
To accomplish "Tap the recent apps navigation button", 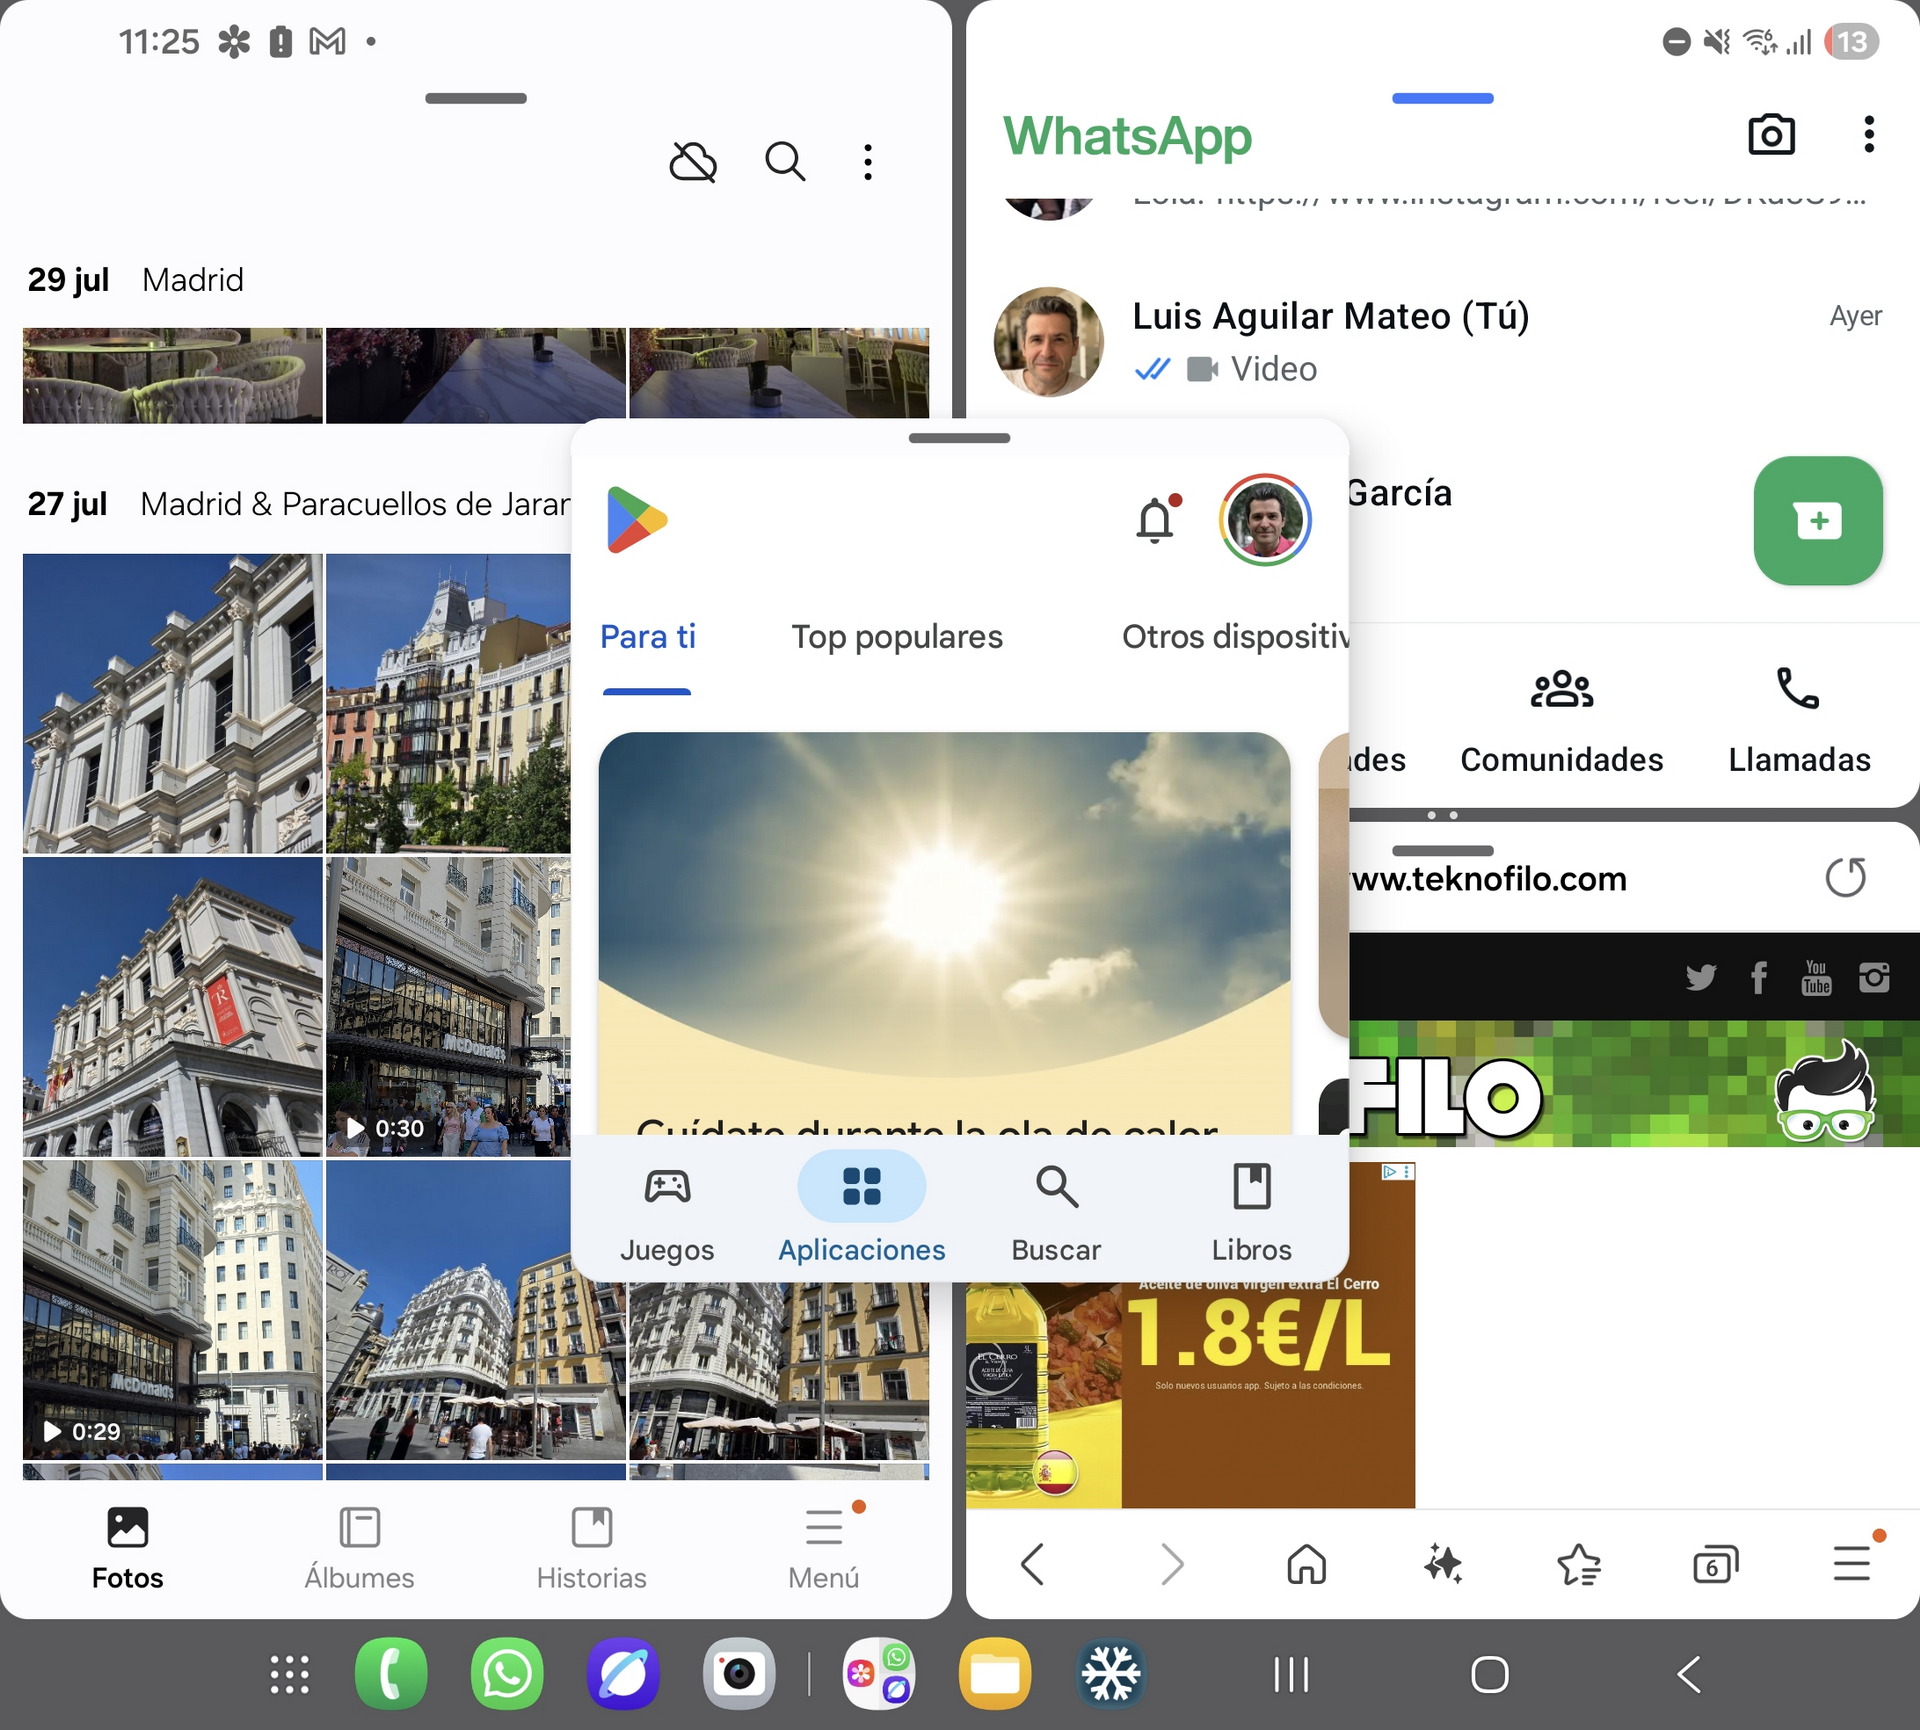I will 1291,1674.
